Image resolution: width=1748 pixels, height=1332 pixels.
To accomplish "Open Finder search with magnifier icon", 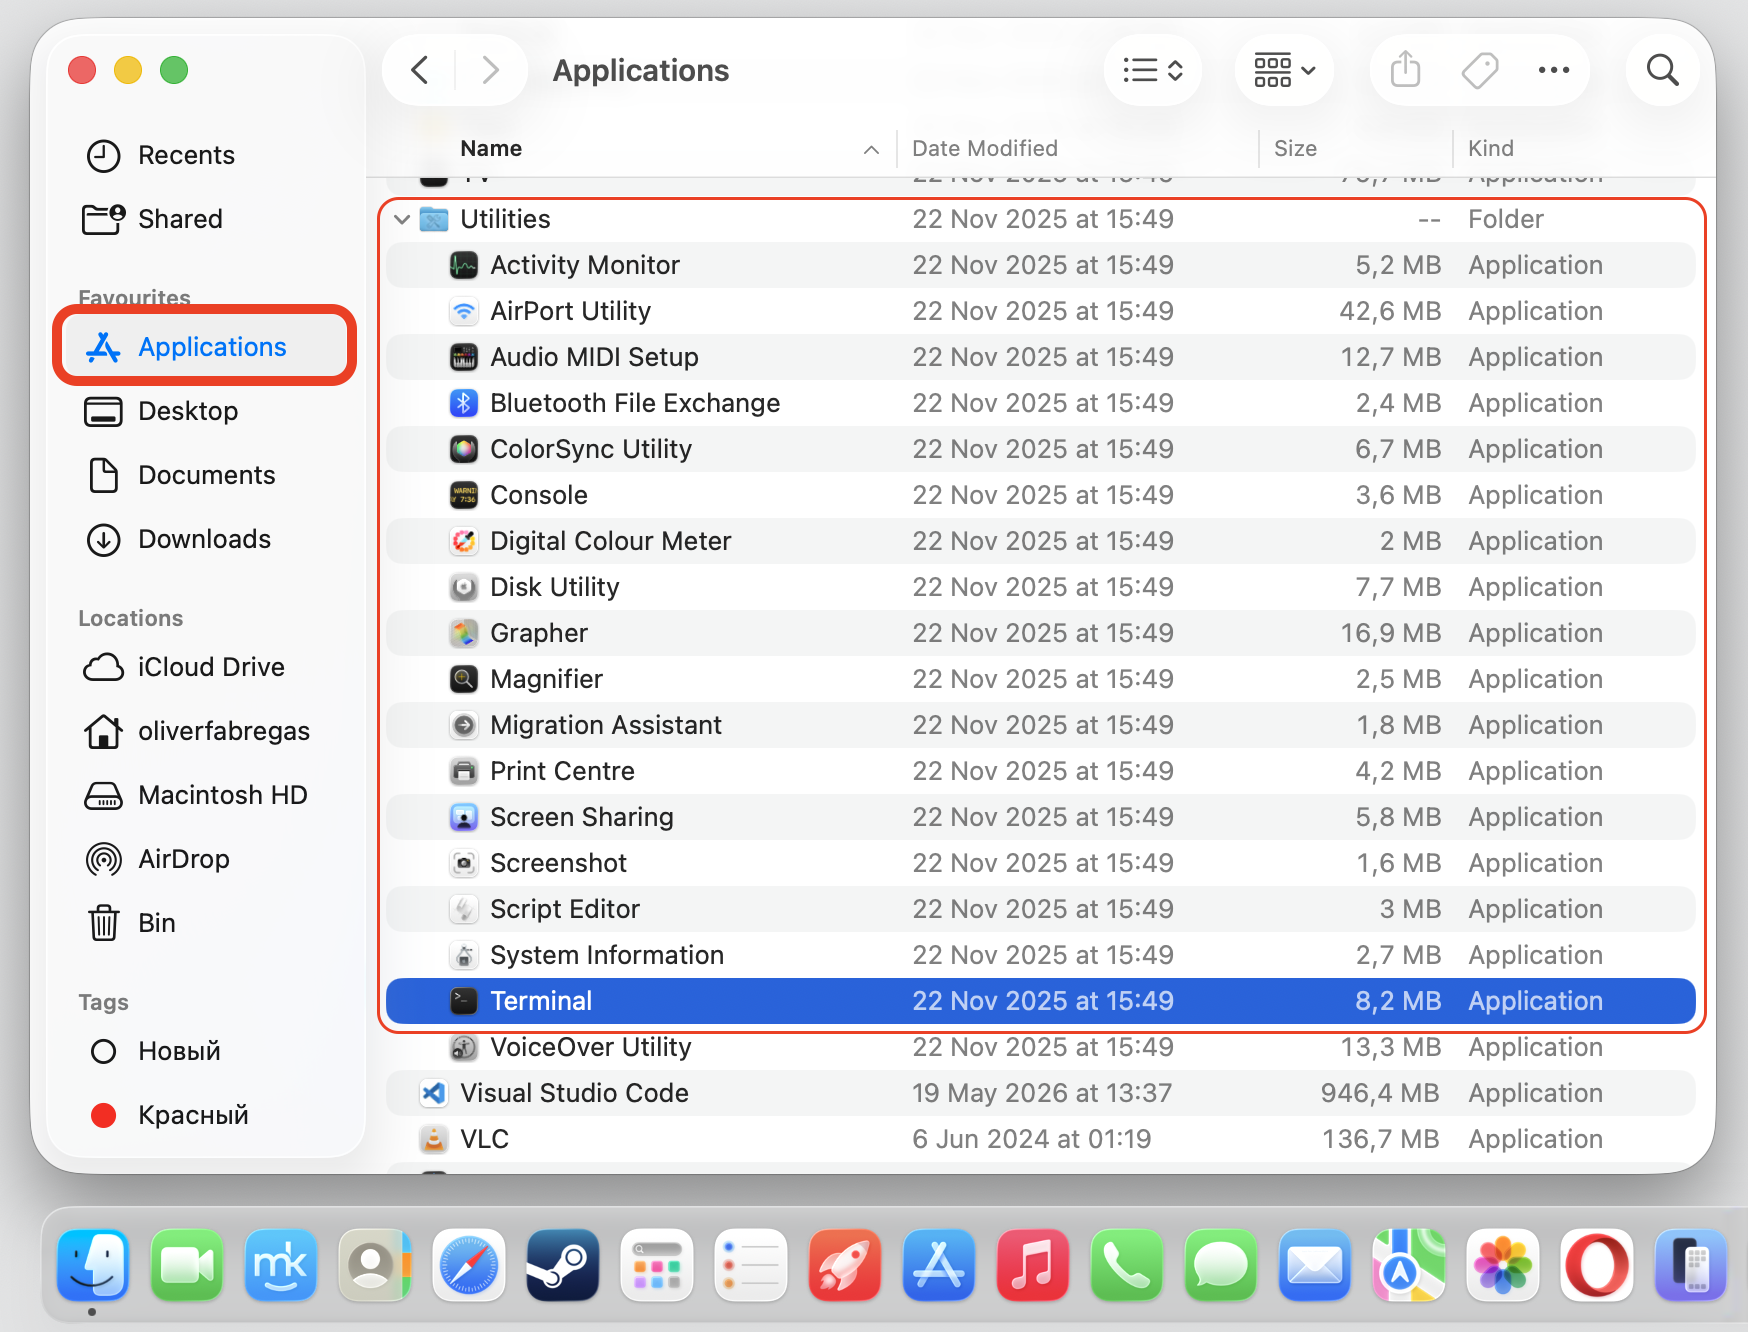I will 1662,70.
